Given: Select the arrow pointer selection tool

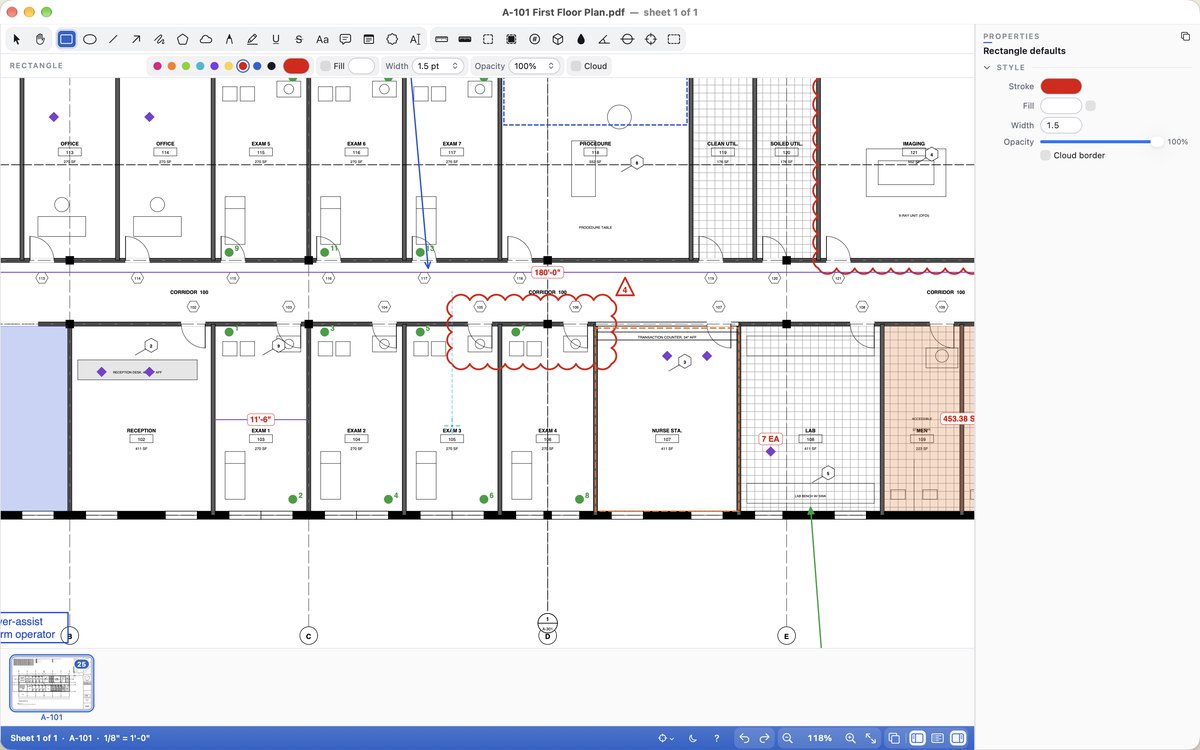Looking at the screenshot, I should pos(17,39).
